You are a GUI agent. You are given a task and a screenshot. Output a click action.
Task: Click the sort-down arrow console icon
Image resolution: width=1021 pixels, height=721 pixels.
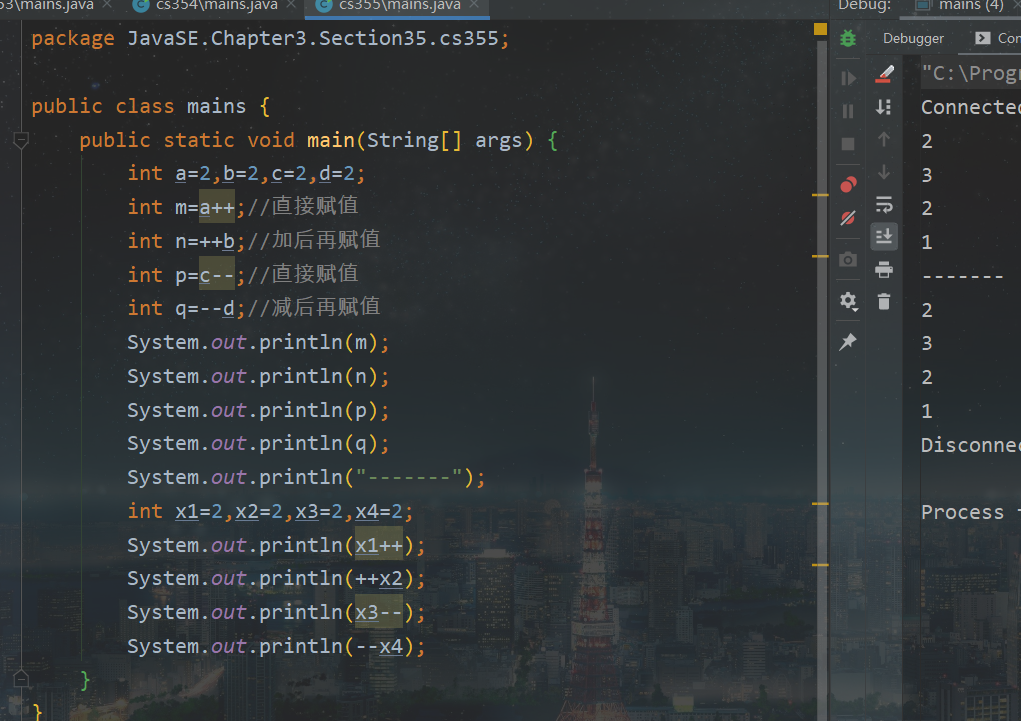pyautogui.click(x=884, y=107)
